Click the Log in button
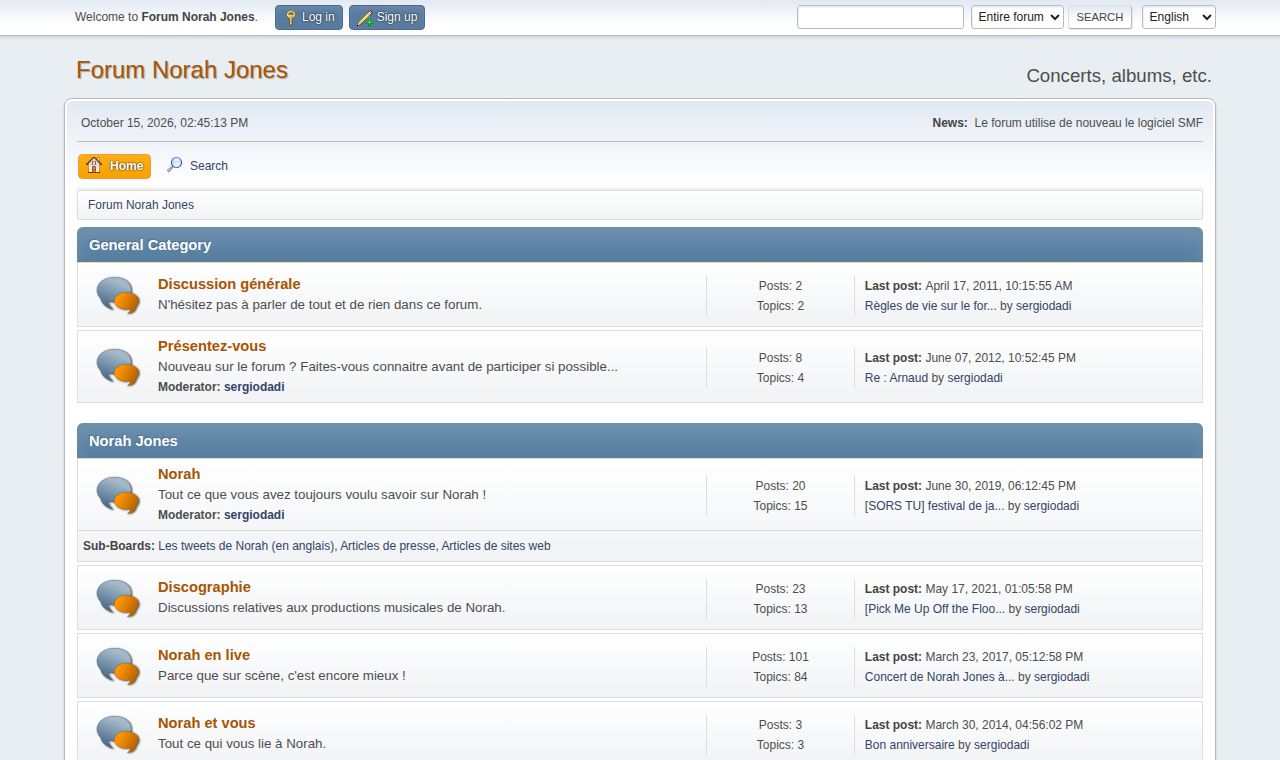This screenshot has width=1280, height=760. (x=309, y=17)
